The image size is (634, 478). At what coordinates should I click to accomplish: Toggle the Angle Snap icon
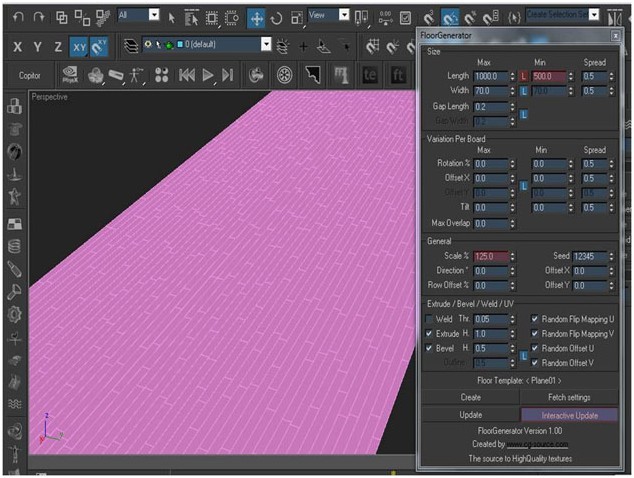click(450, 17)
